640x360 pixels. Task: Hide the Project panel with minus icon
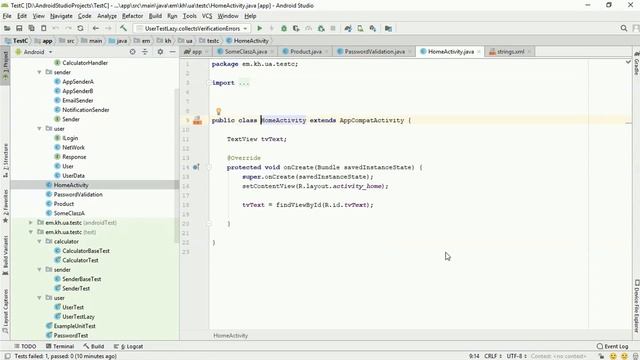172,52
